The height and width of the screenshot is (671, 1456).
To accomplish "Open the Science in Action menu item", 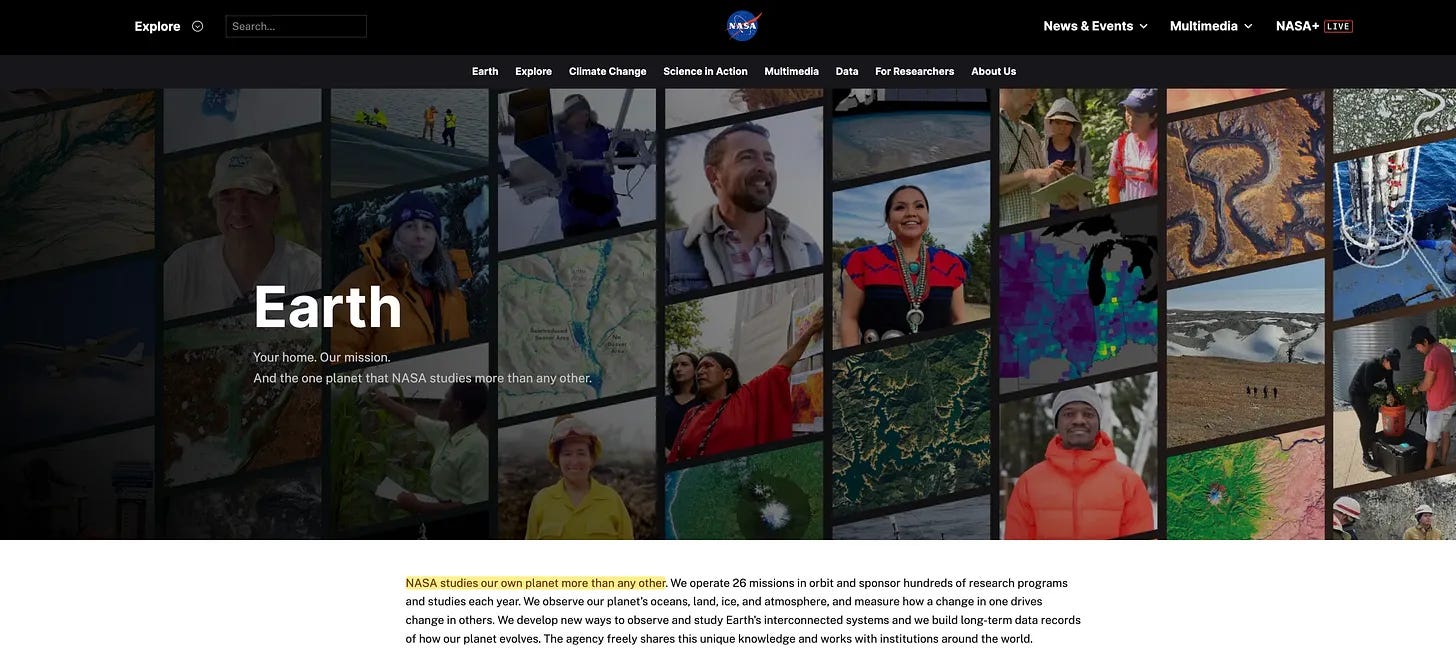I will [705, 71].
